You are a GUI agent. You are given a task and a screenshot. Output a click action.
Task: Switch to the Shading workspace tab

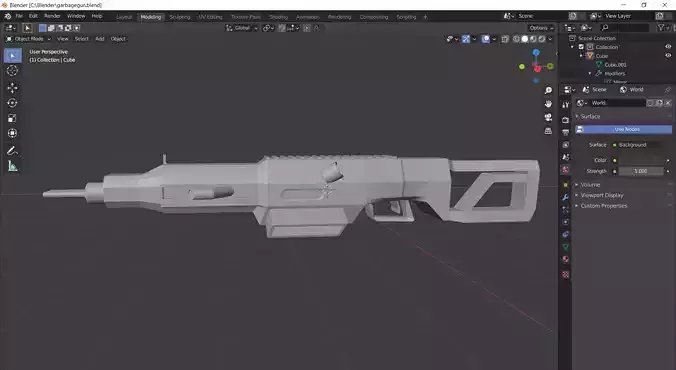tap(278, 17)
